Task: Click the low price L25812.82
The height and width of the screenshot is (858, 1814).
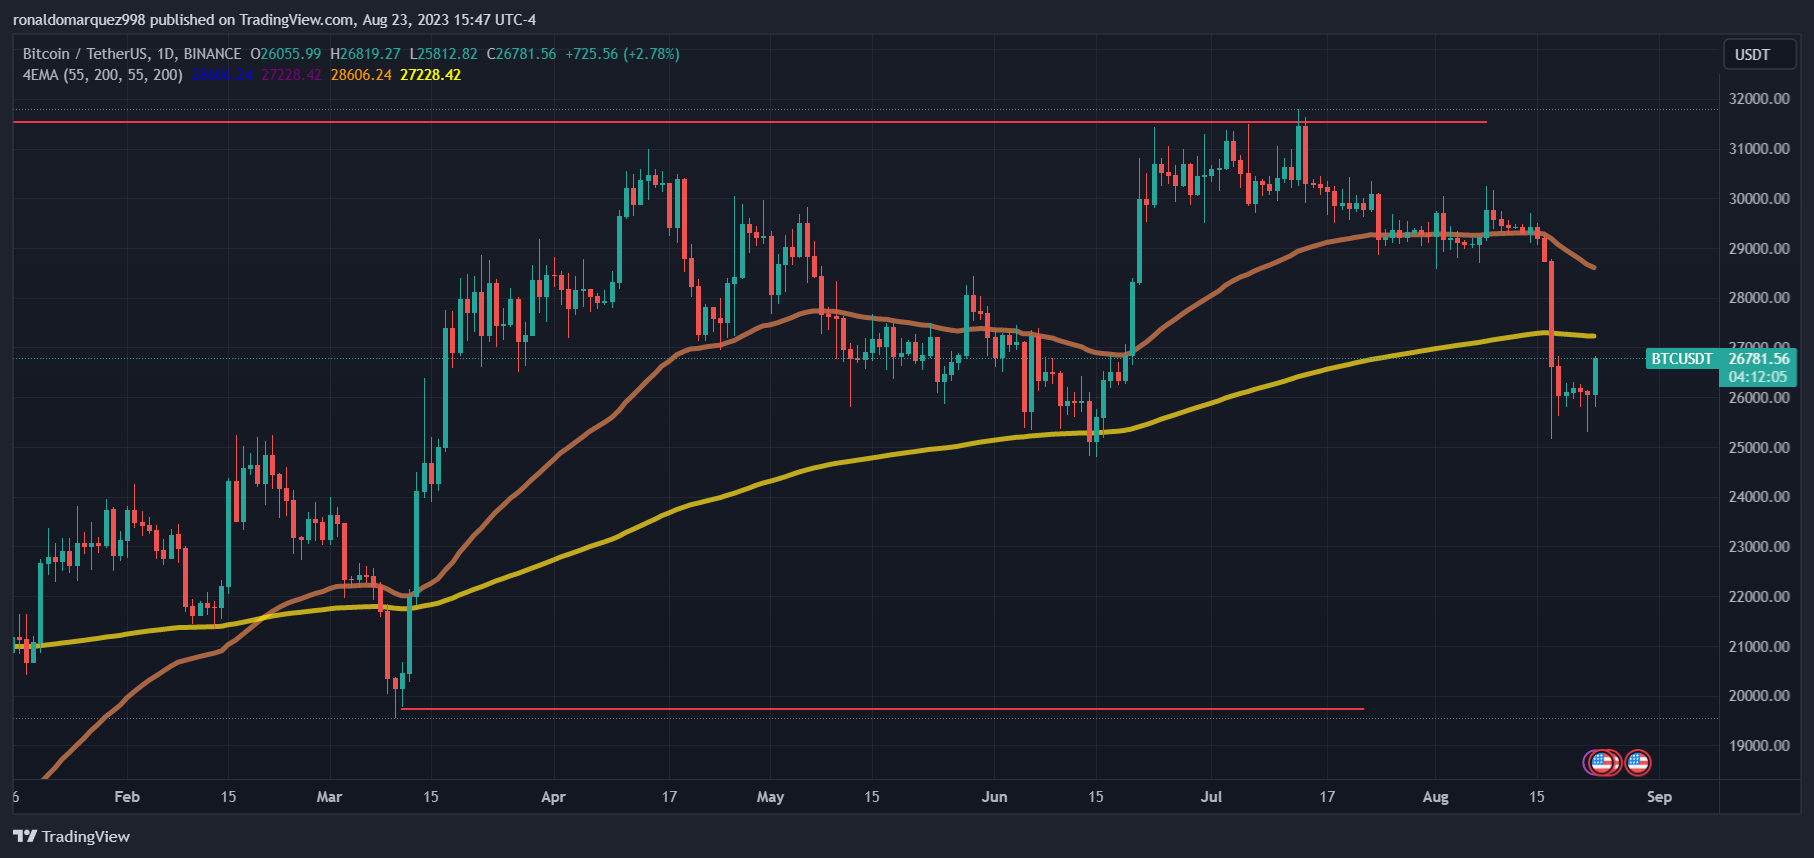Action: point(444,54)
